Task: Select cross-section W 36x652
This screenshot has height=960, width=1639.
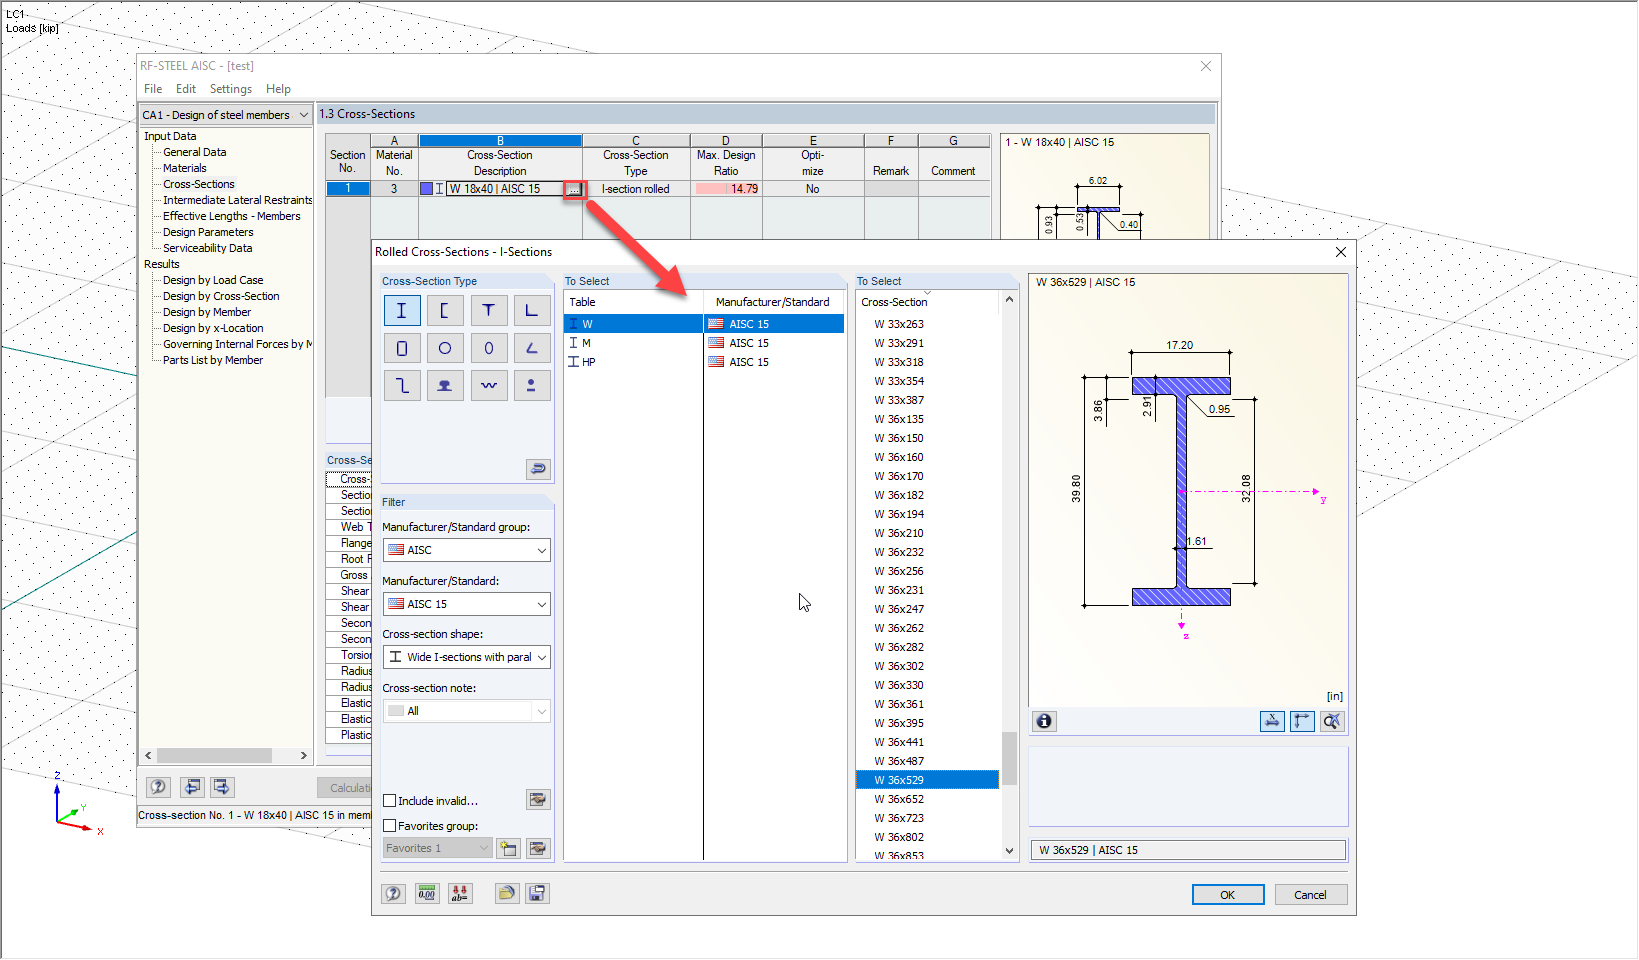Action: [927, 799]
